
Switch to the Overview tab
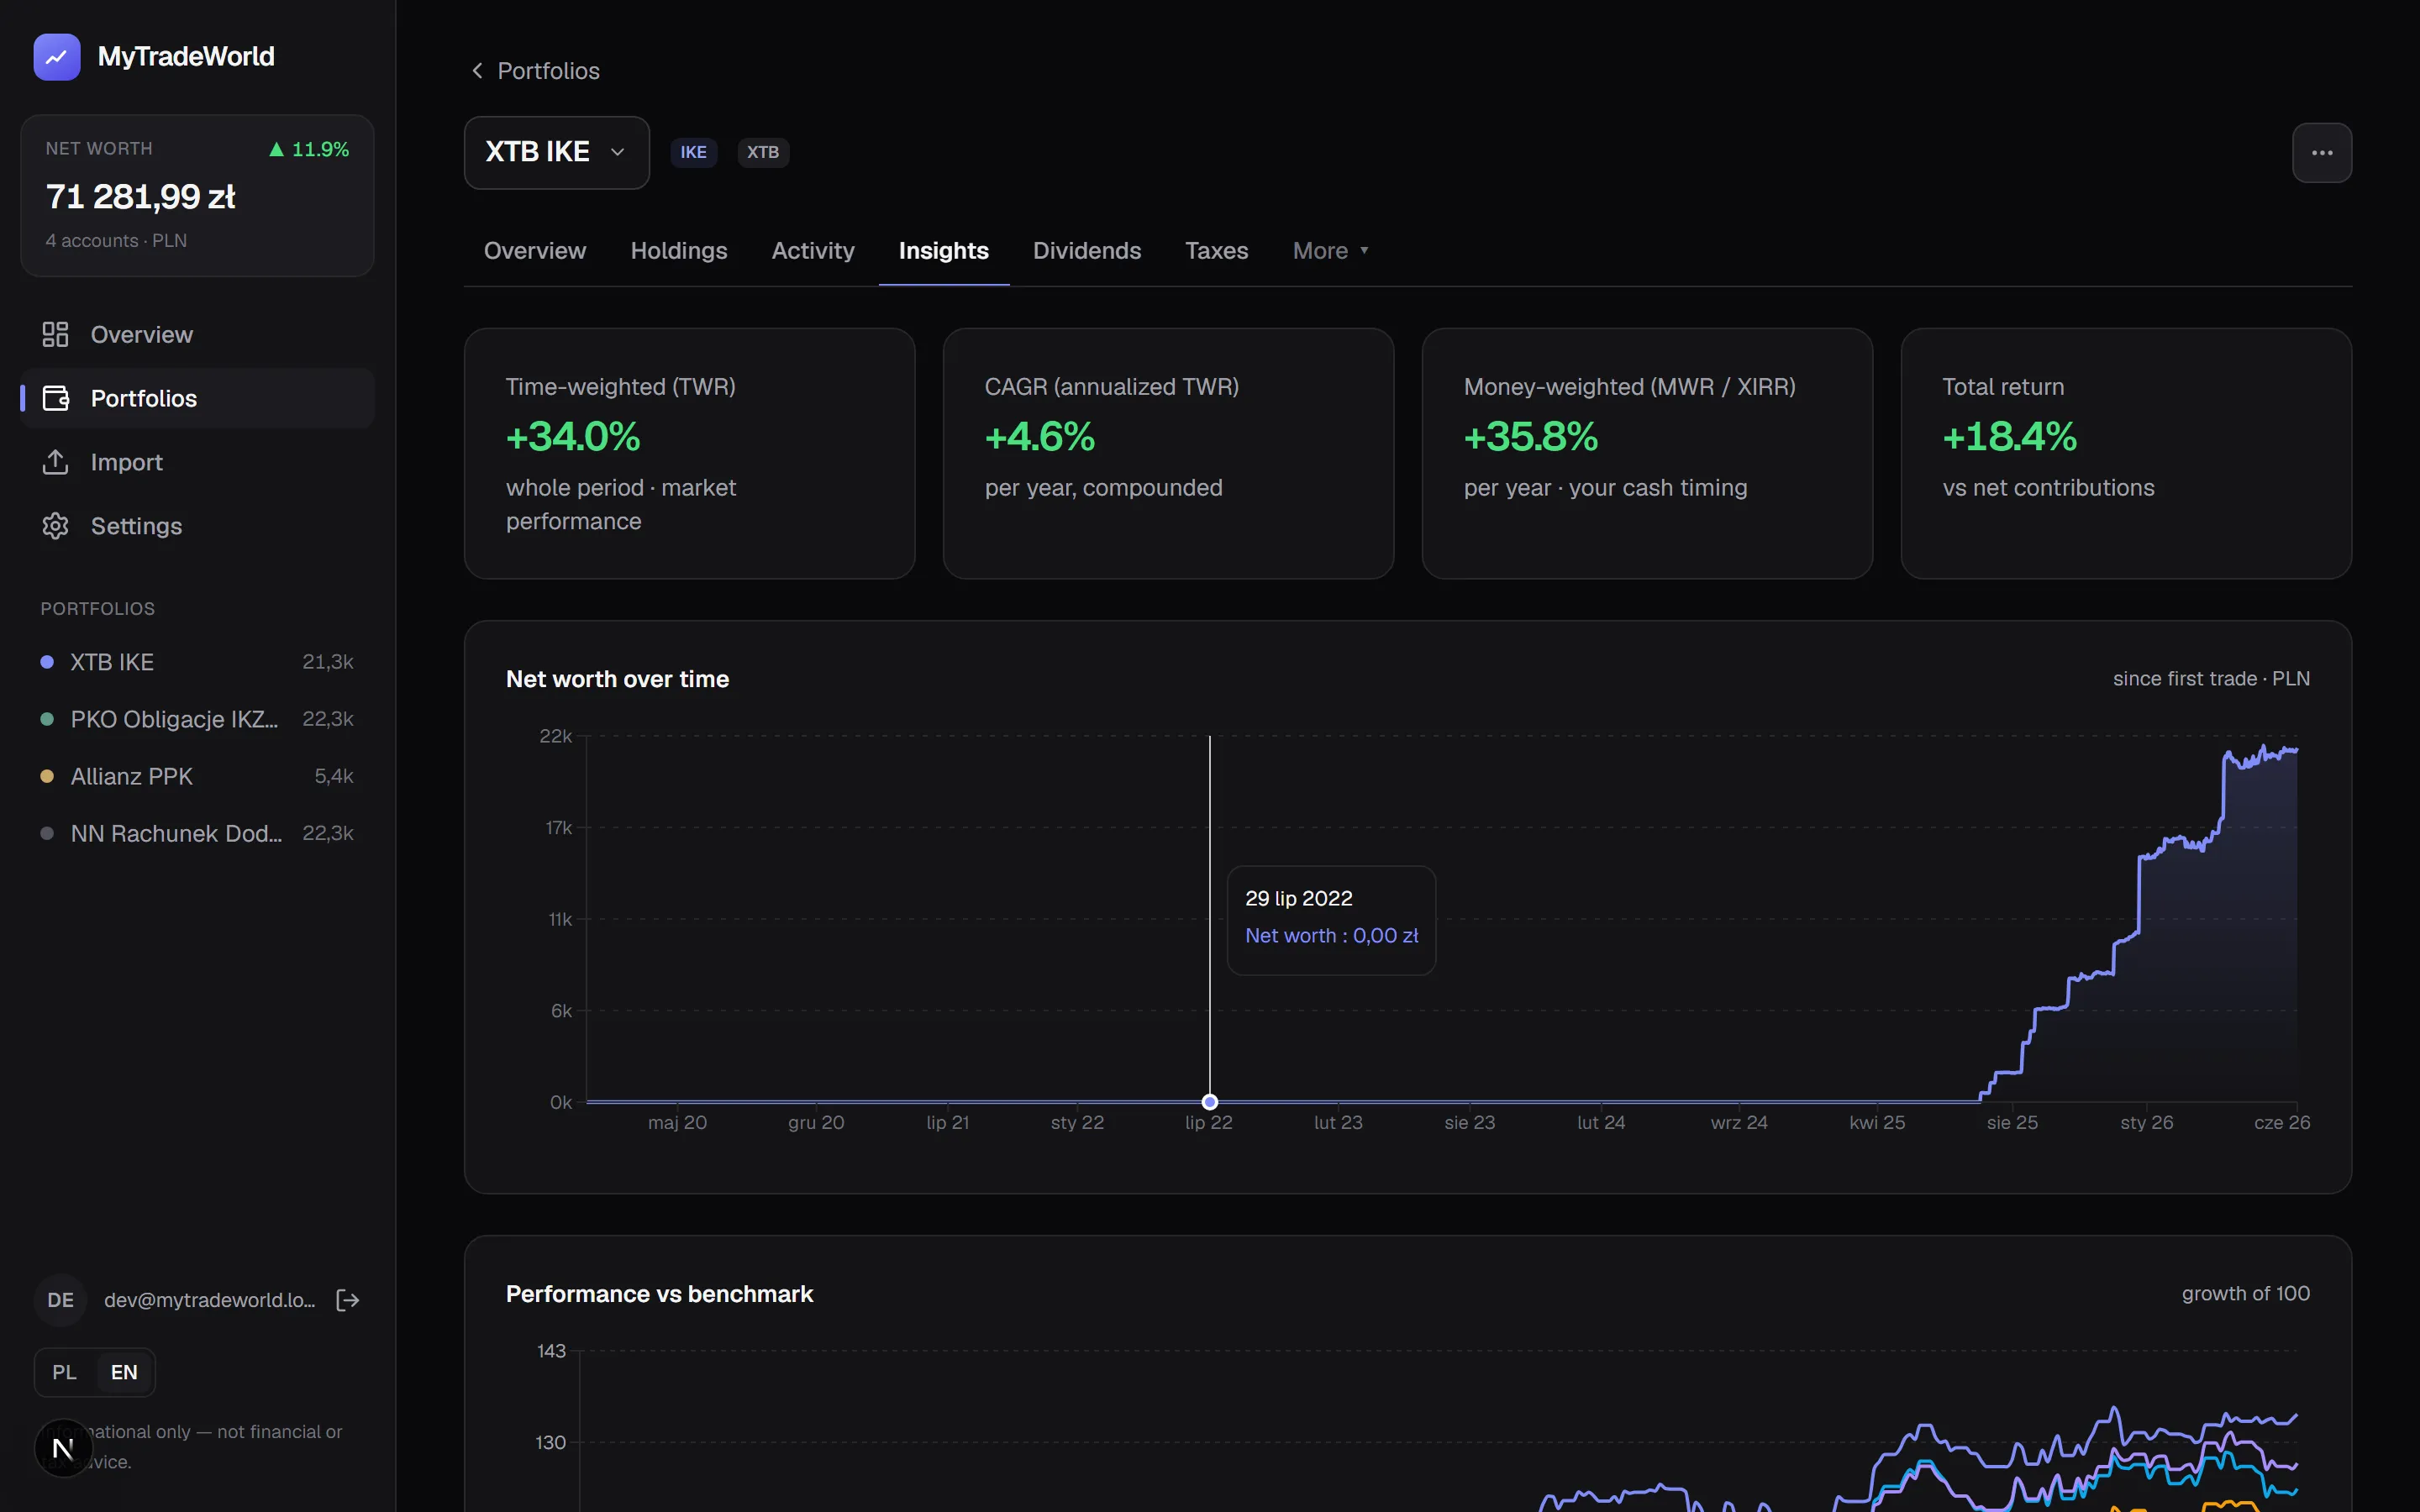535,251
